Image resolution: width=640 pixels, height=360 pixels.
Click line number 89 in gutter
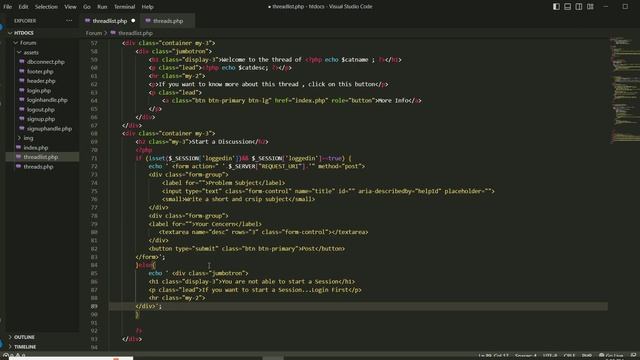(x=94, y=306)
